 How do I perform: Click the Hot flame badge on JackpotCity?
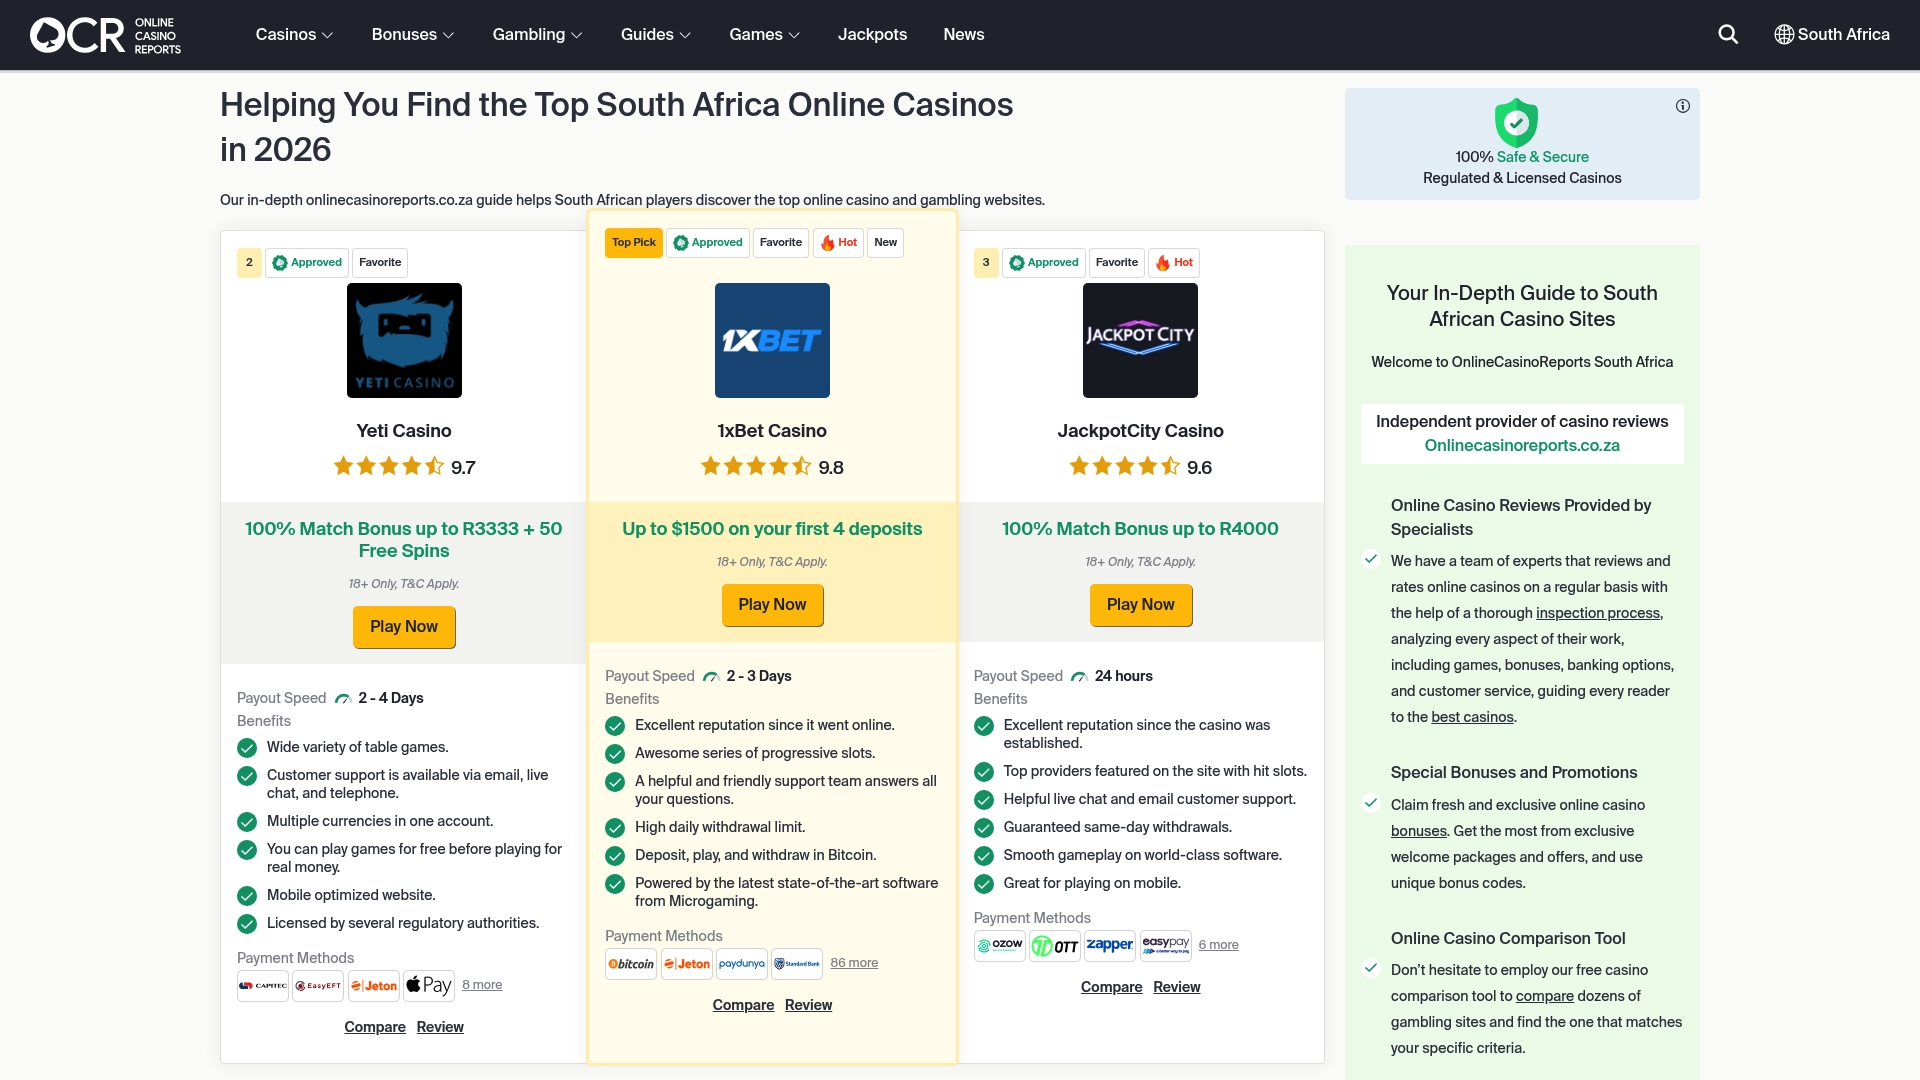(x=1174, y=263)
